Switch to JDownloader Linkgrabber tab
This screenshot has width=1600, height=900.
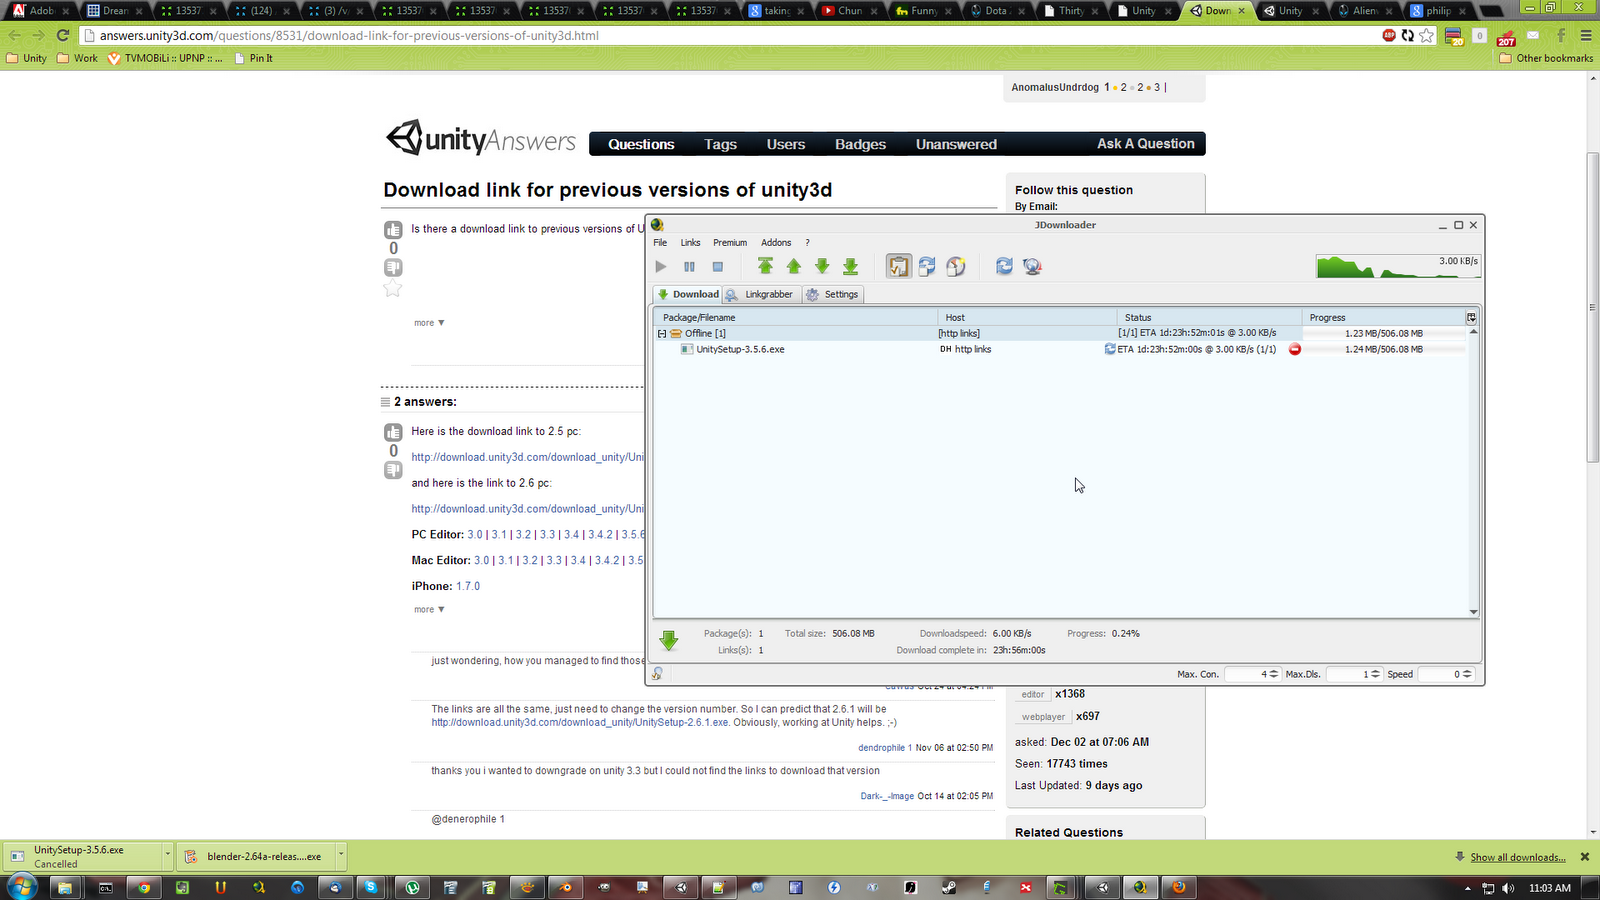pyautogui.click(x=760, y=295)
